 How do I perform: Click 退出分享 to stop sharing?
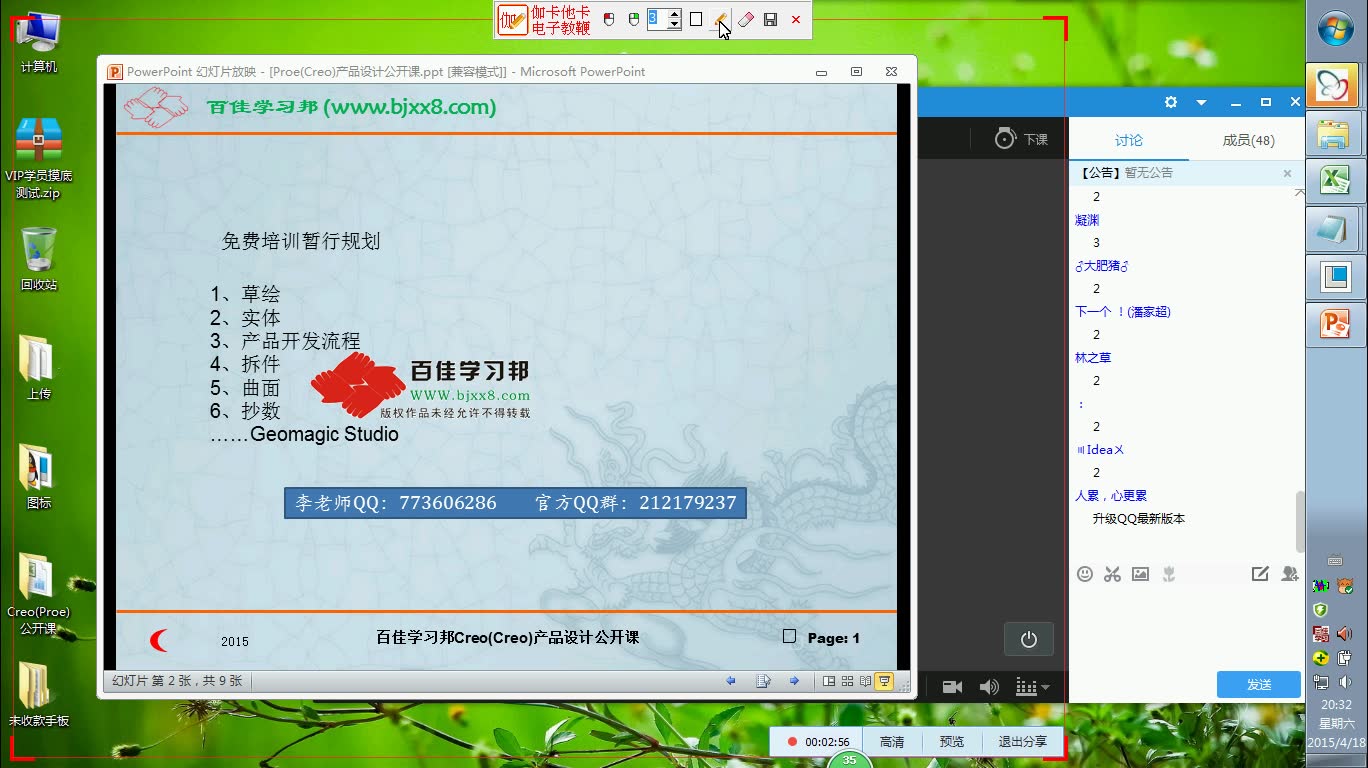pos(1023,742)
